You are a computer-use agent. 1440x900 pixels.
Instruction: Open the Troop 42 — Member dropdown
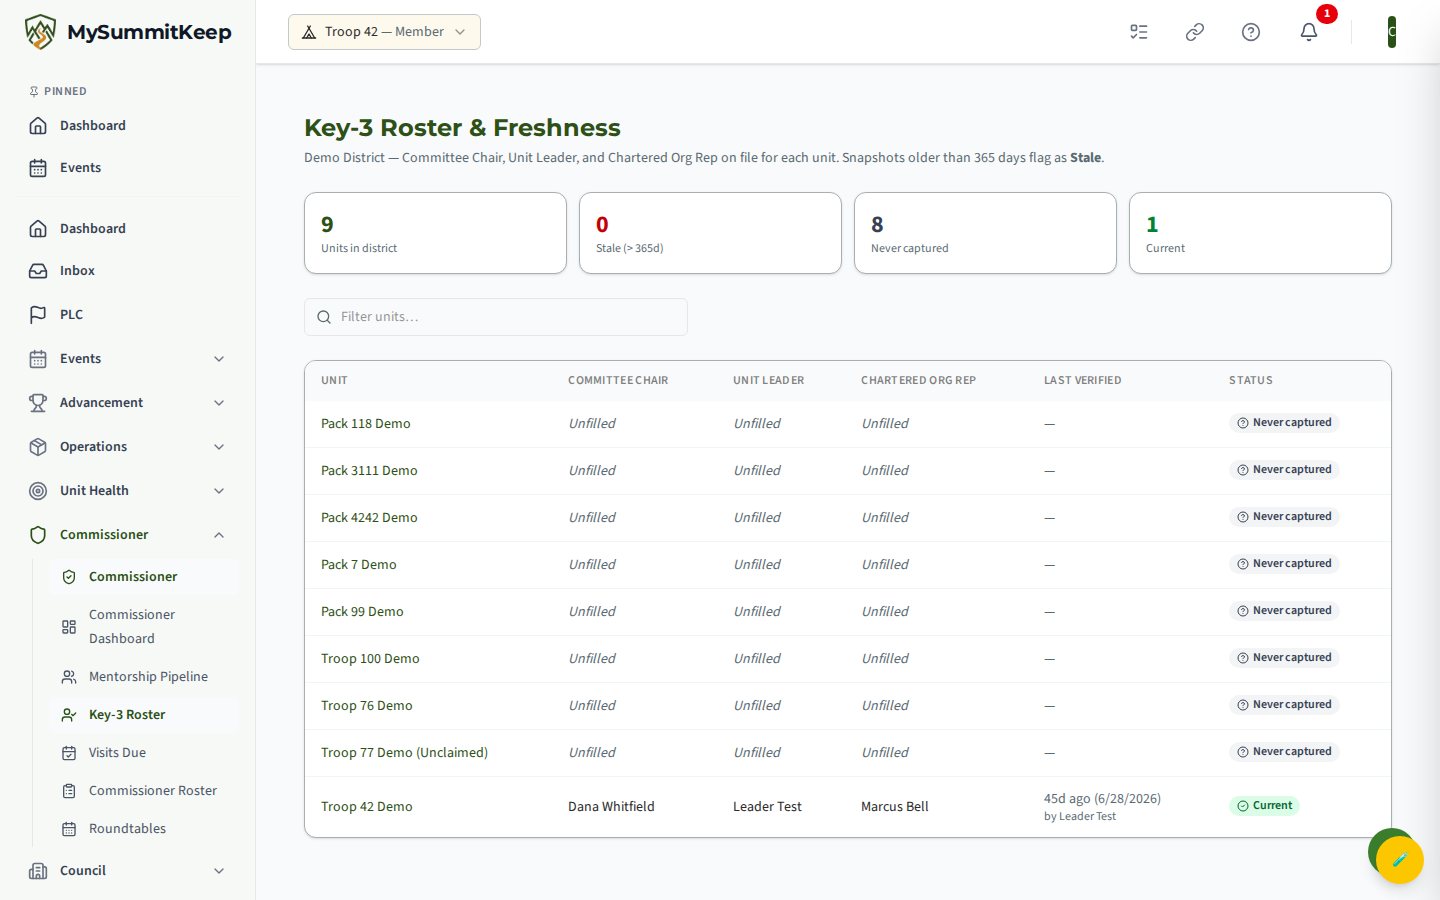coord(384,32)
